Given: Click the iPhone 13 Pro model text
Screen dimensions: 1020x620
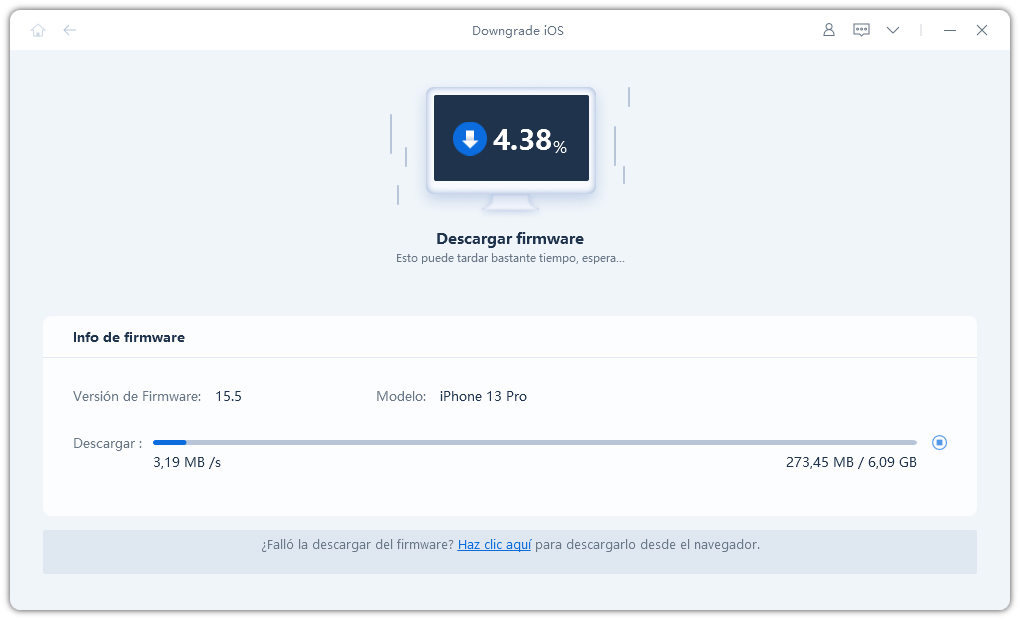Looking at the screenshot, I should point(483,396).
